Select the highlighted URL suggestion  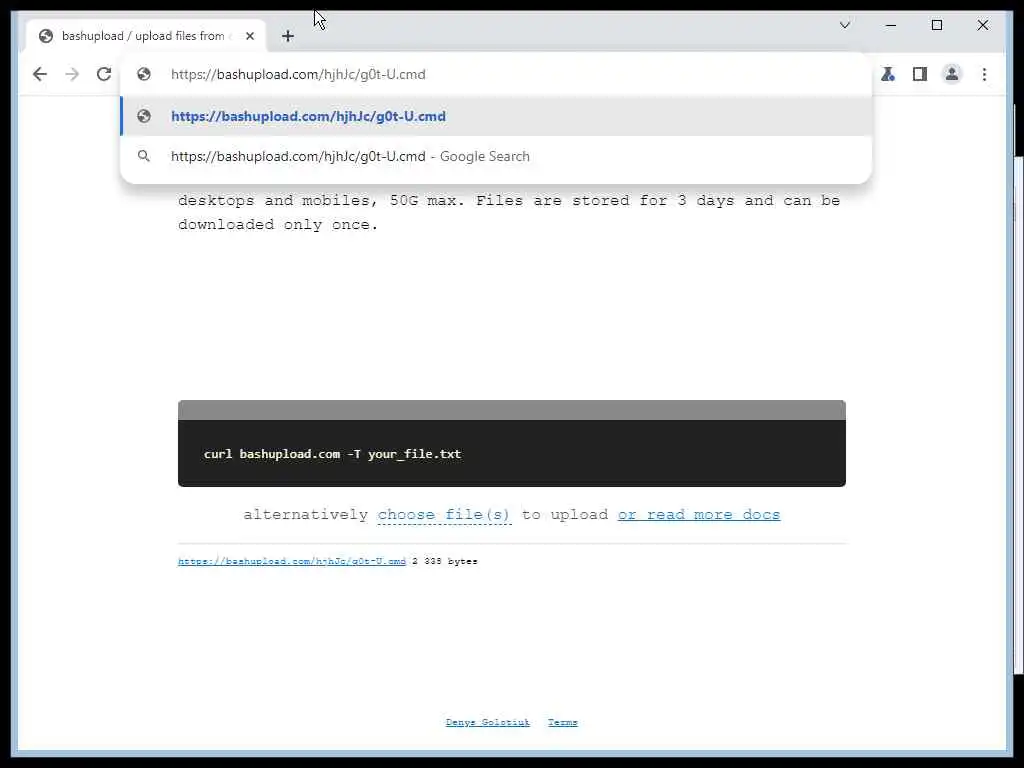(x=496, y=116)
